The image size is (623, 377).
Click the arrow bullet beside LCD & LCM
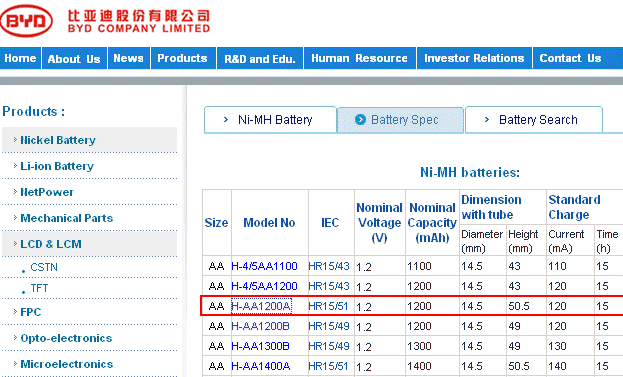click(15, 244)
